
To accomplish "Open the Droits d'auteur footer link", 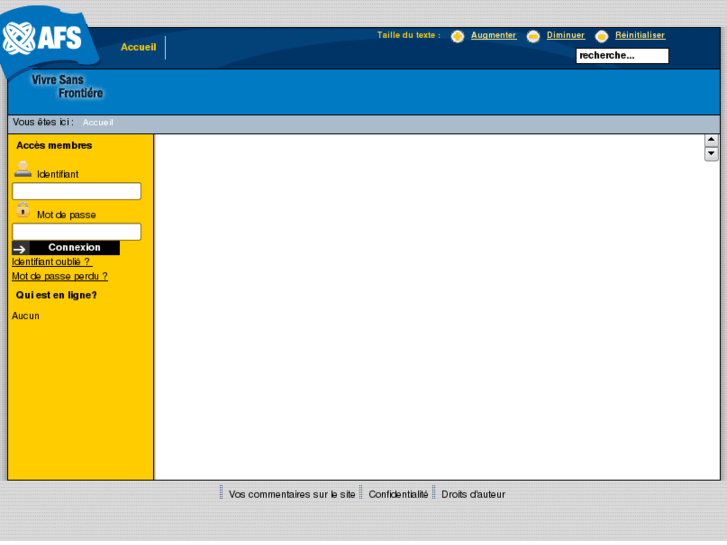I will pyautogui.click(x=473, y=494).
